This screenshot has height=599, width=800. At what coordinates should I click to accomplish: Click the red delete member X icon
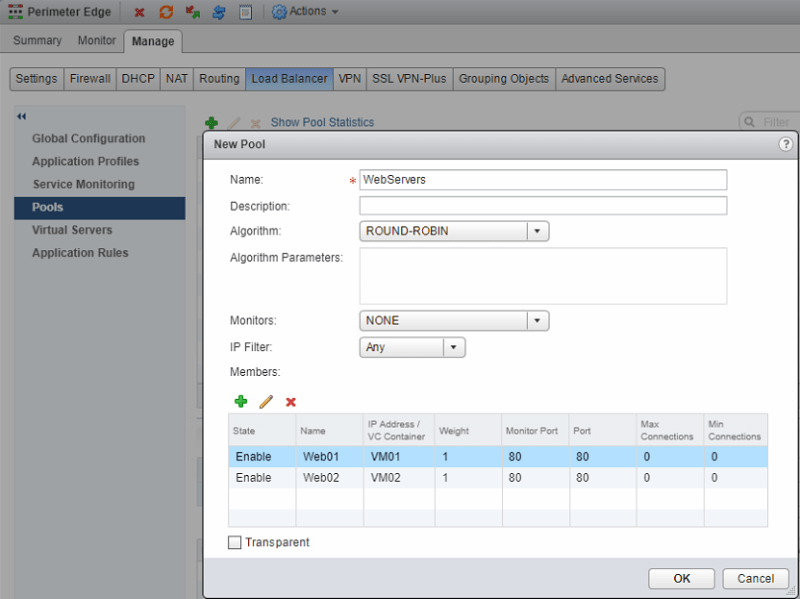pyautogui.click(x=291, y=401)
